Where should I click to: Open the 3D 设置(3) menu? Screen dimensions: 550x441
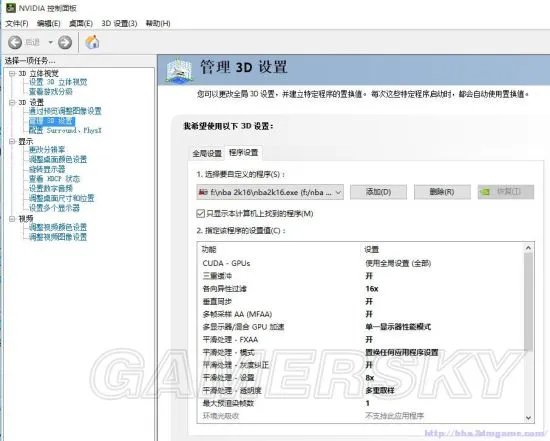pos(119,24)
